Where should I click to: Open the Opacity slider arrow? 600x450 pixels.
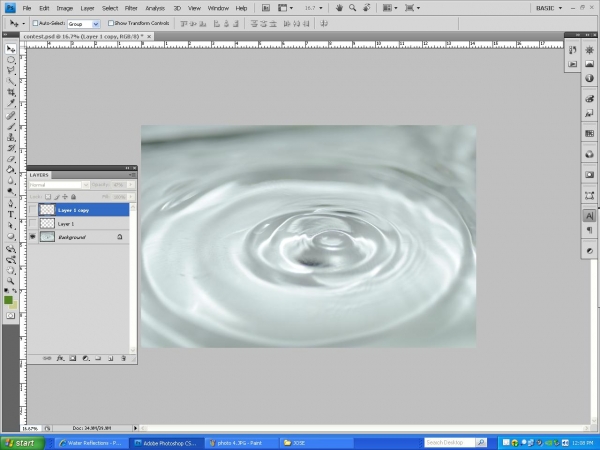tap(130, 185)
